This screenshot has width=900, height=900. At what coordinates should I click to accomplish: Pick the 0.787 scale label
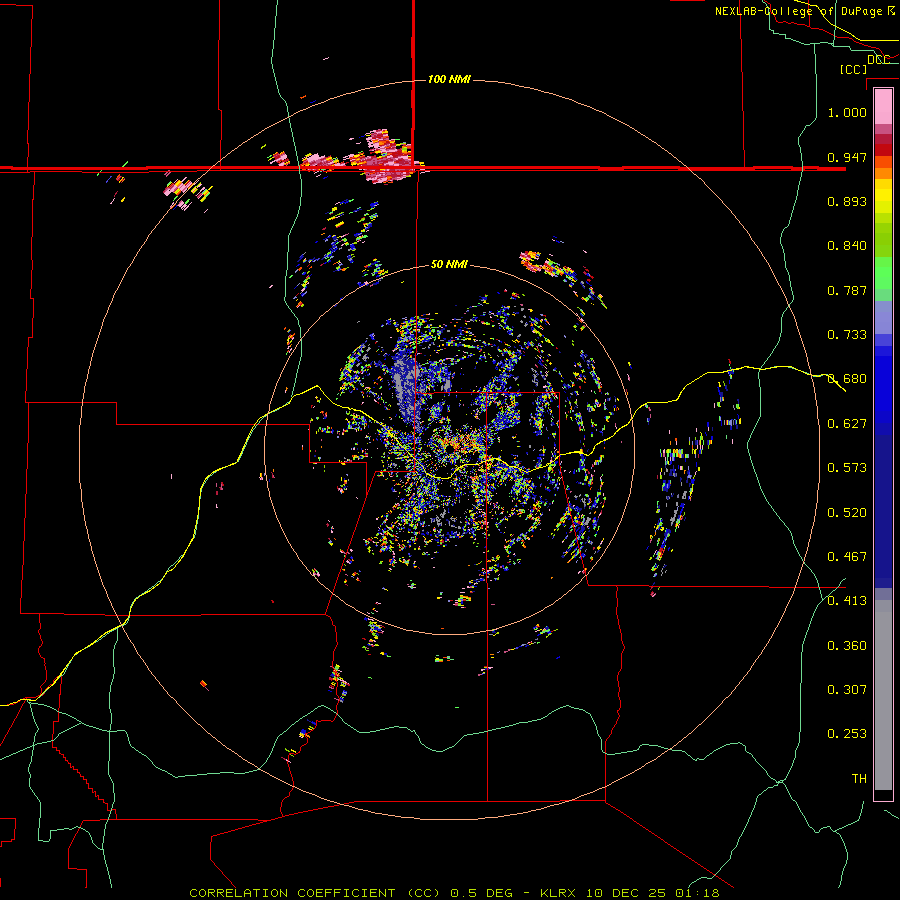tap(847, 290)
